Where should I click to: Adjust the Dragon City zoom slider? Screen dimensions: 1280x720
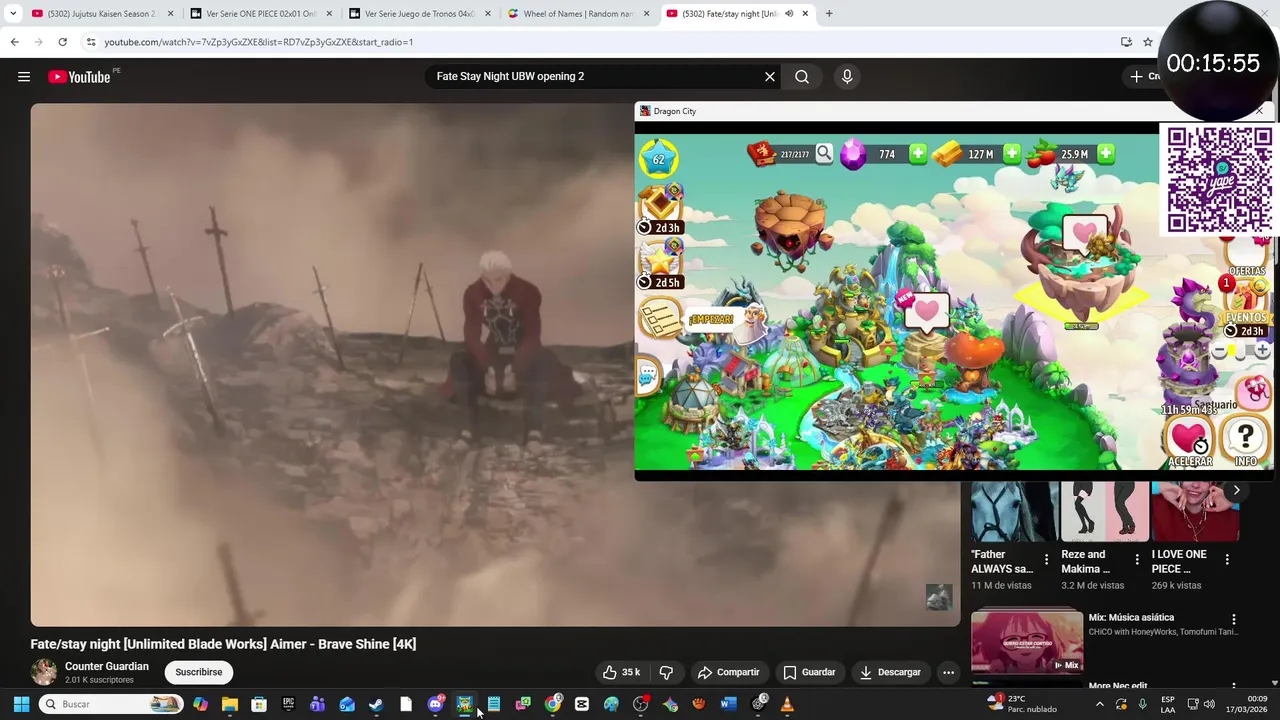[x=1241, y=352]
